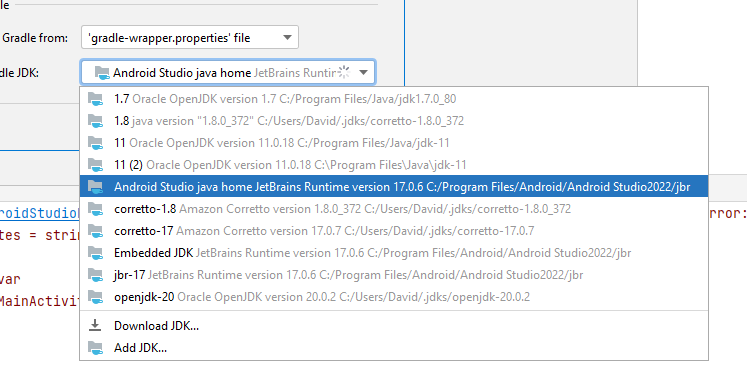The image size is (747, 383).
Task: Click folder icon beside Add JDK
Action: [x=96, y=348]
